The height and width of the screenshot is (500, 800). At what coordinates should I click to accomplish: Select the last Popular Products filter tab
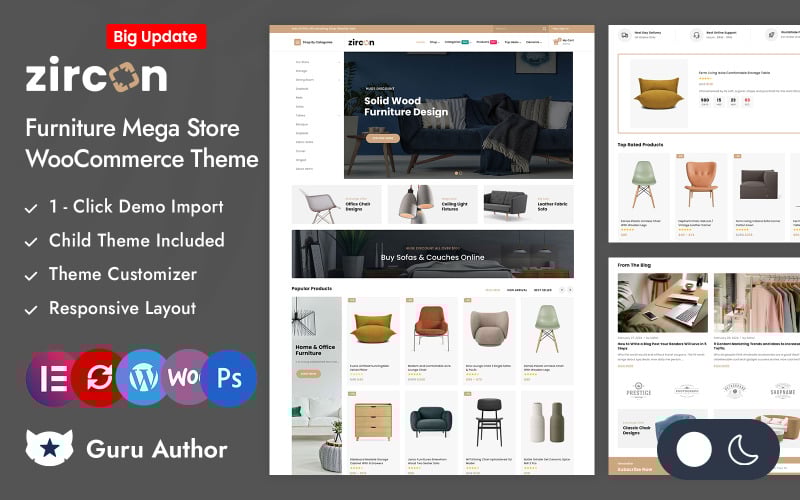[x=542, y=290]
